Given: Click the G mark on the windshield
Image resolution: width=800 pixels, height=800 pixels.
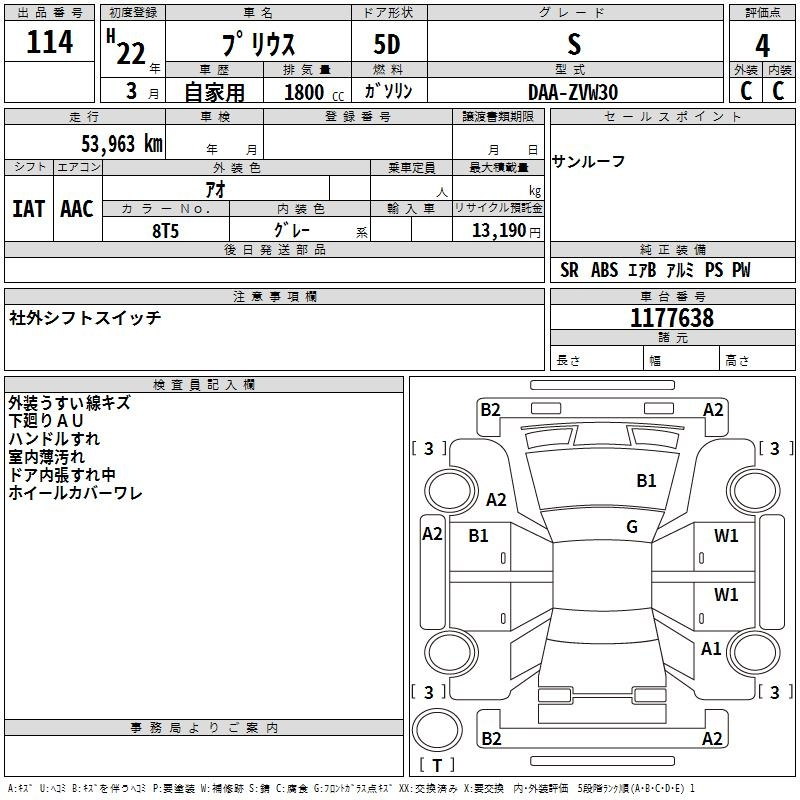Looking at the screenshot, I should point(632,527).
